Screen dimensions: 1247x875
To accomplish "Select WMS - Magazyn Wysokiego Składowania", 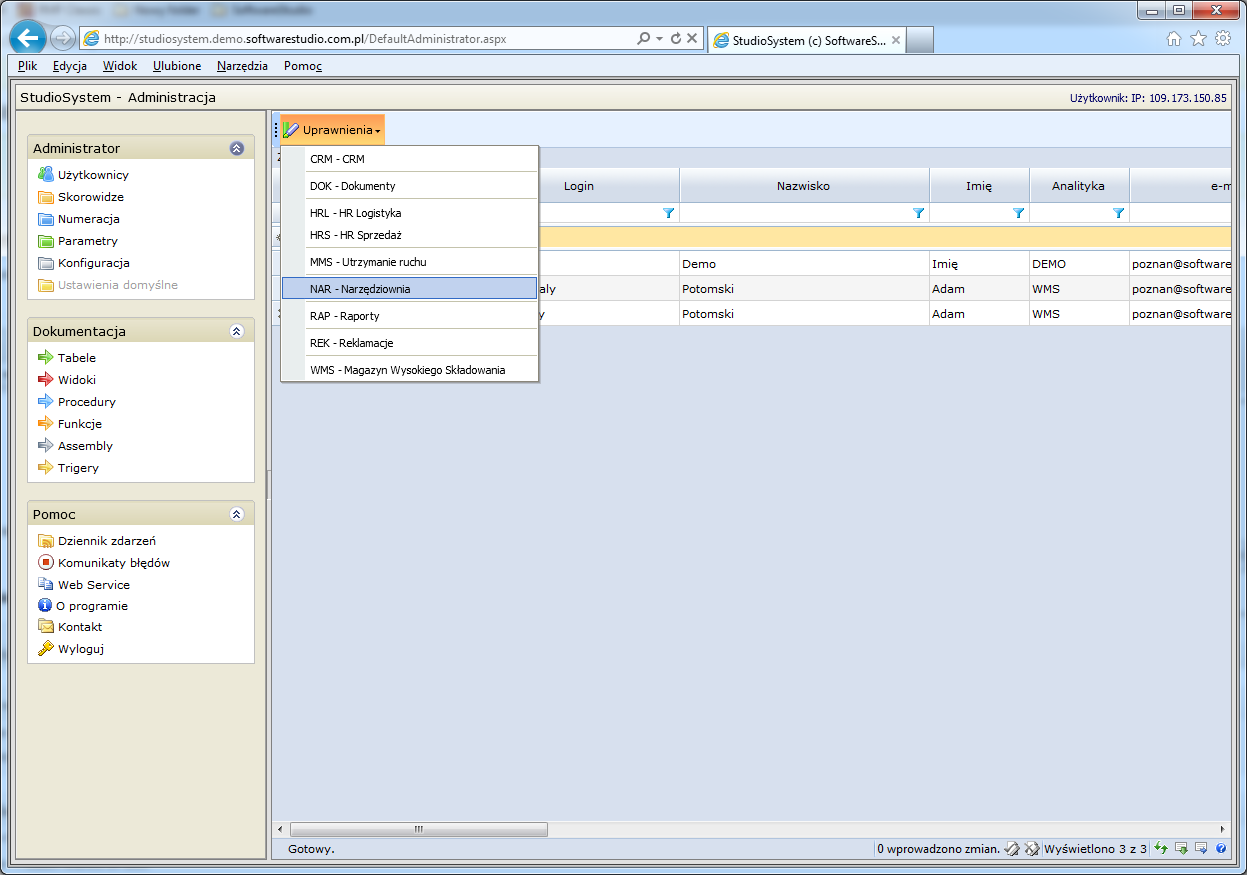I will pos(409,370).
